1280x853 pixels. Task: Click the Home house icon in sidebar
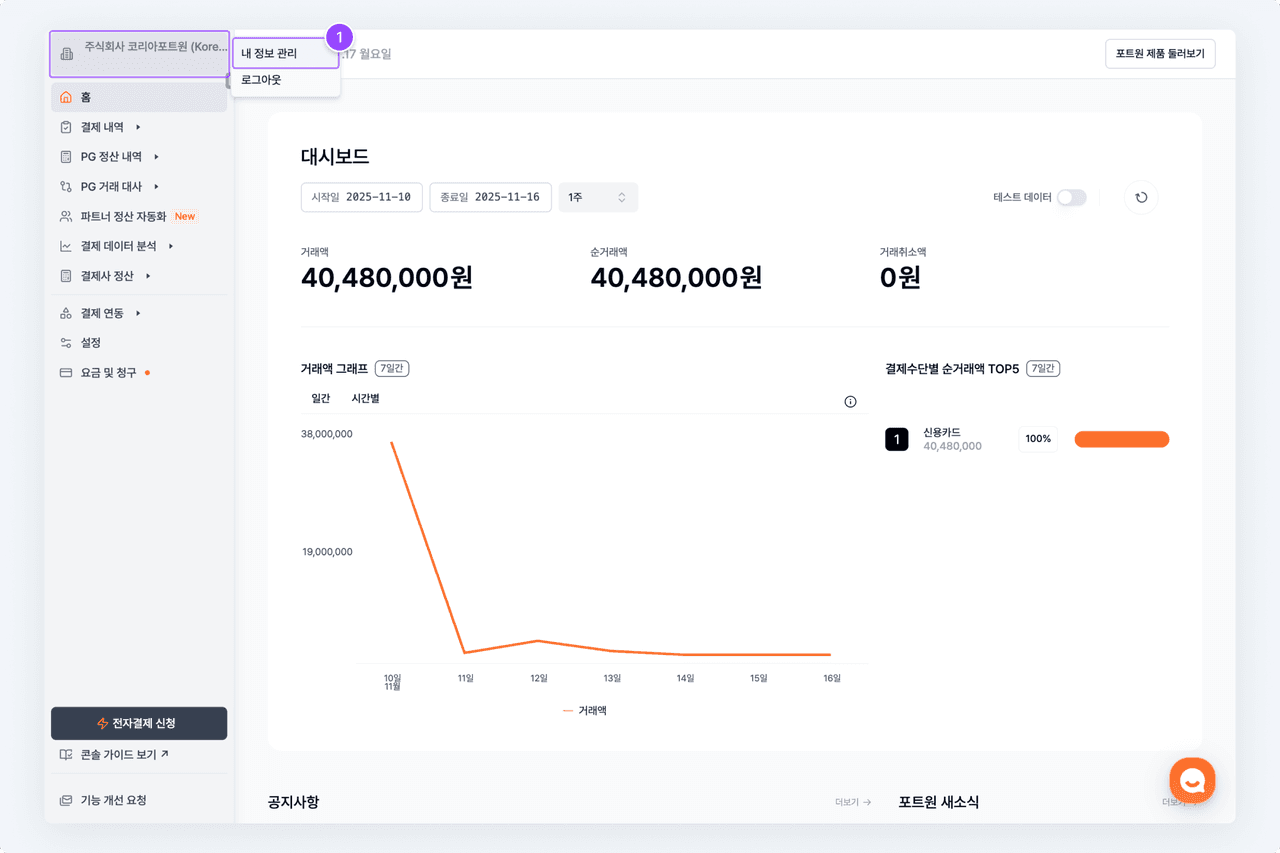coord(66,97)
